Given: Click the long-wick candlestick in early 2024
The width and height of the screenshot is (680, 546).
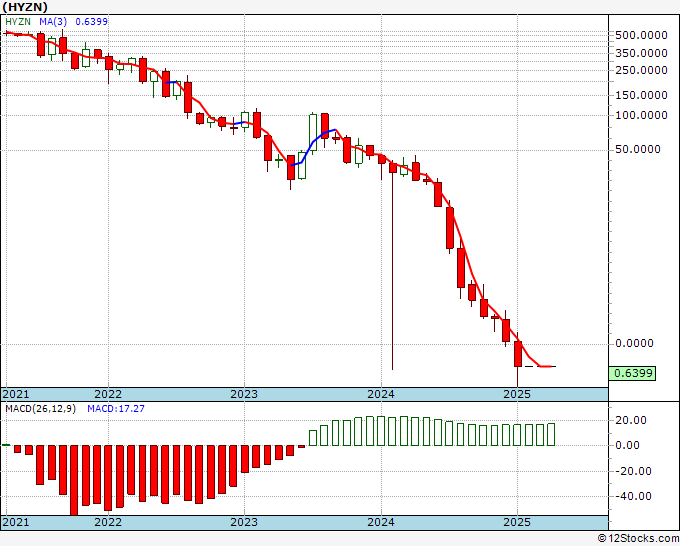Looking at the screenshot, I should 392,265.
